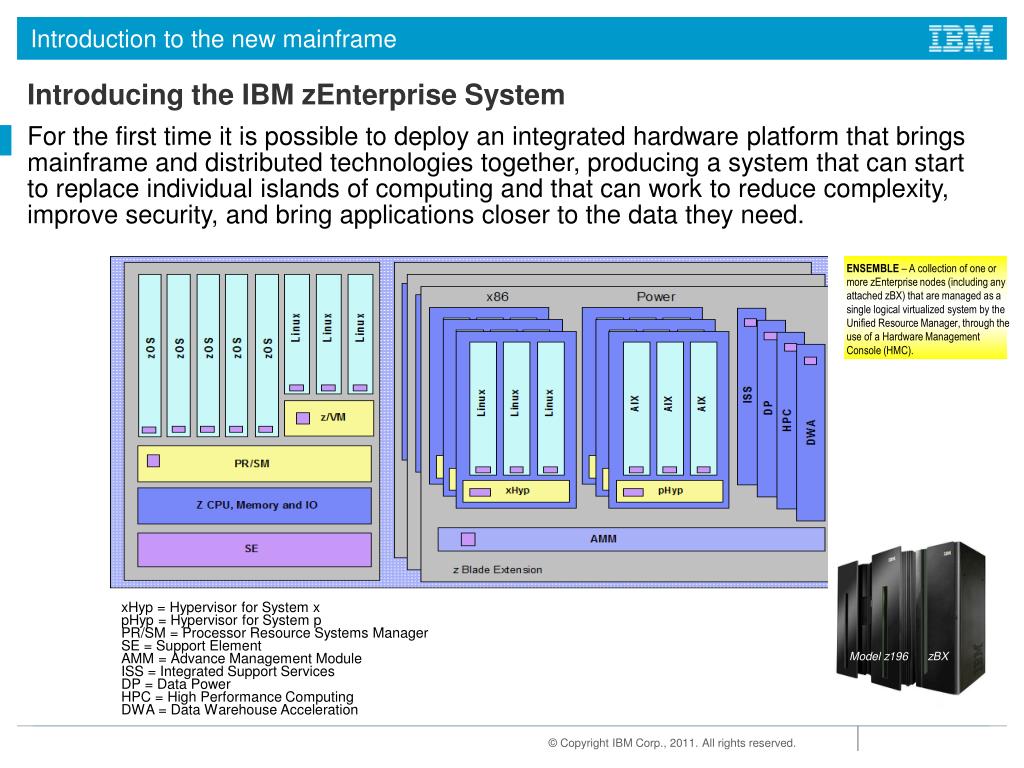Click the purple indicator on the pHyp box
This screenshot has height=768, width=1024.
click(x=633, y=492)
